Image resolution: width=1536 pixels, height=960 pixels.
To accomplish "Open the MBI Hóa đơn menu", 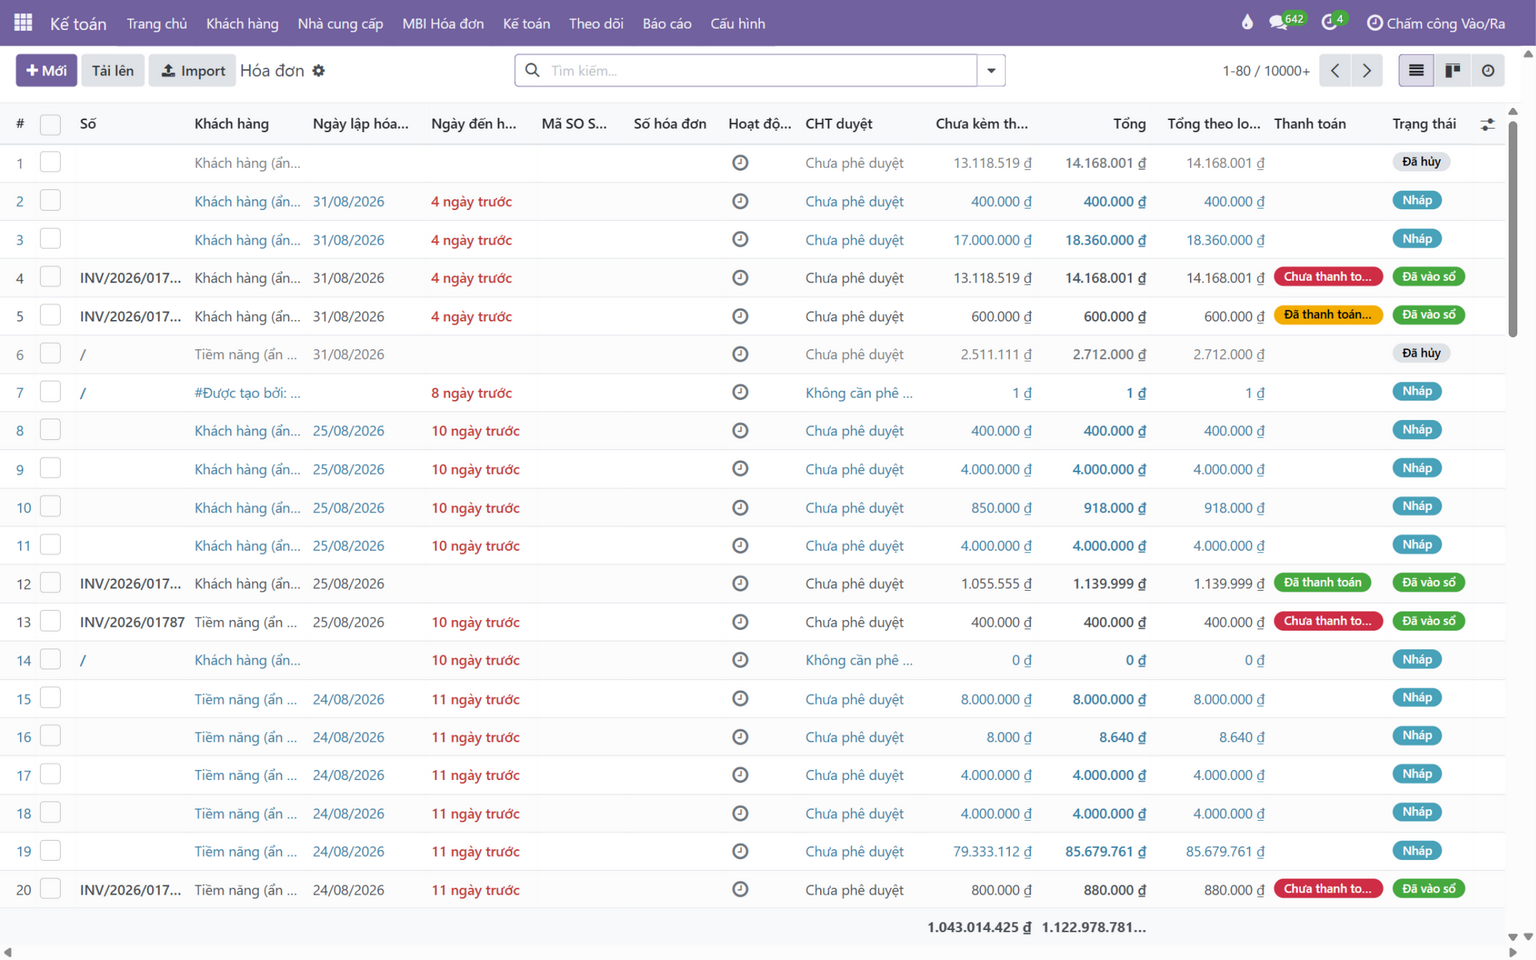I will 443,23.
